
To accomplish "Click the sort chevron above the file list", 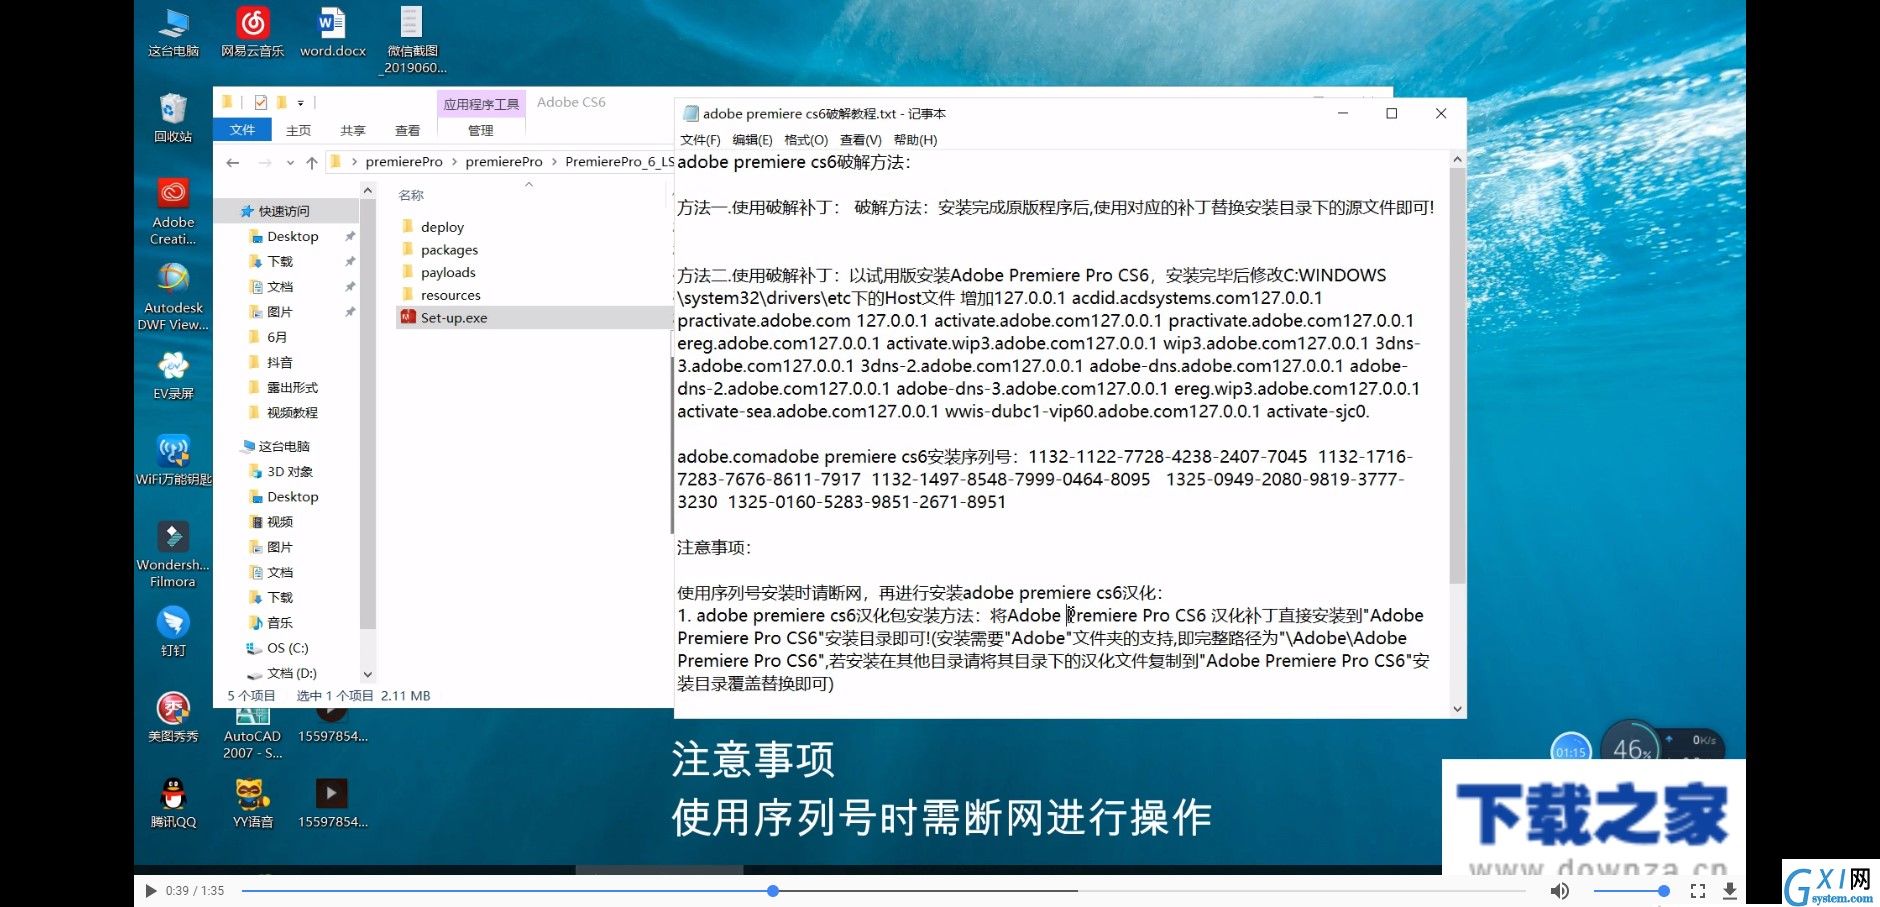I will pyautogui.click(x=529, y=184).
